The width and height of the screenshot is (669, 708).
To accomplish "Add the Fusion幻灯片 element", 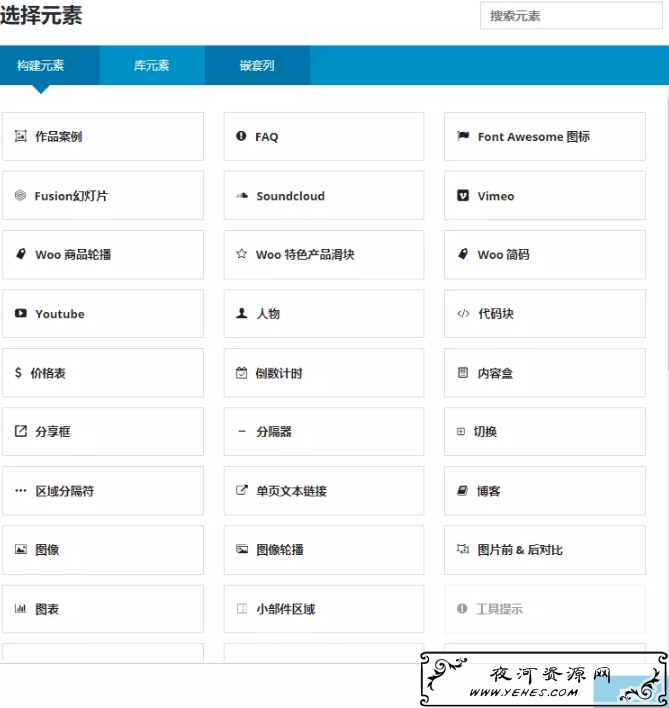I will click(103, 196).
